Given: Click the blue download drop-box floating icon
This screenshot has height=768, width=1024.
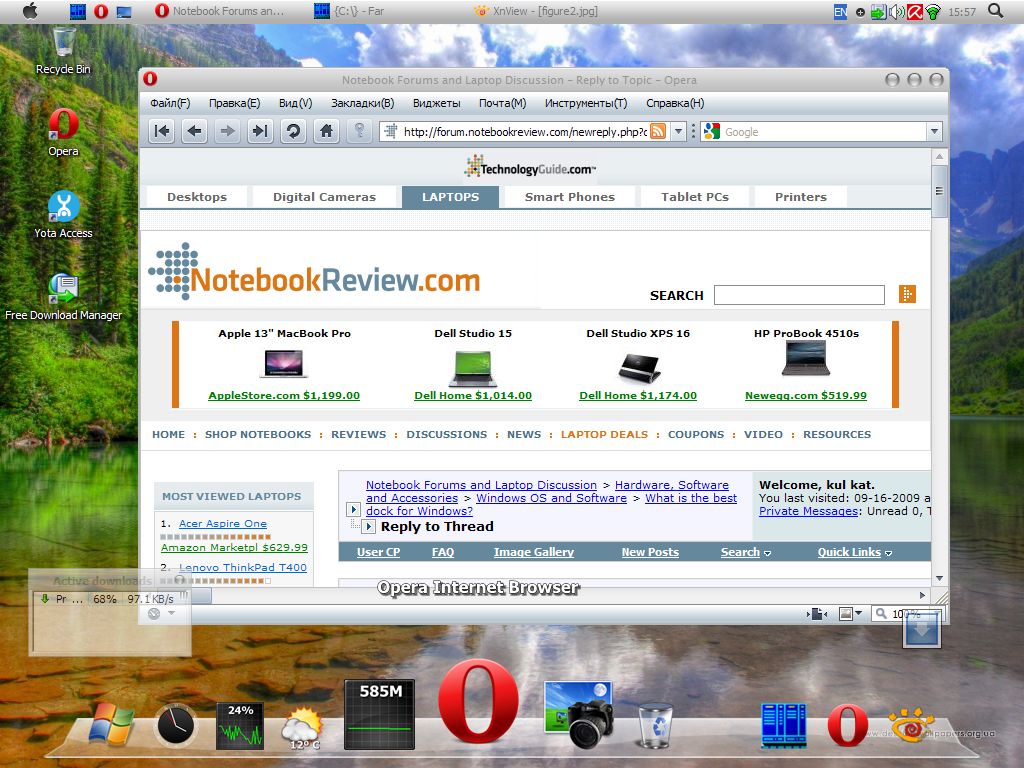Looking at the screenshot, I should [921, 629].
